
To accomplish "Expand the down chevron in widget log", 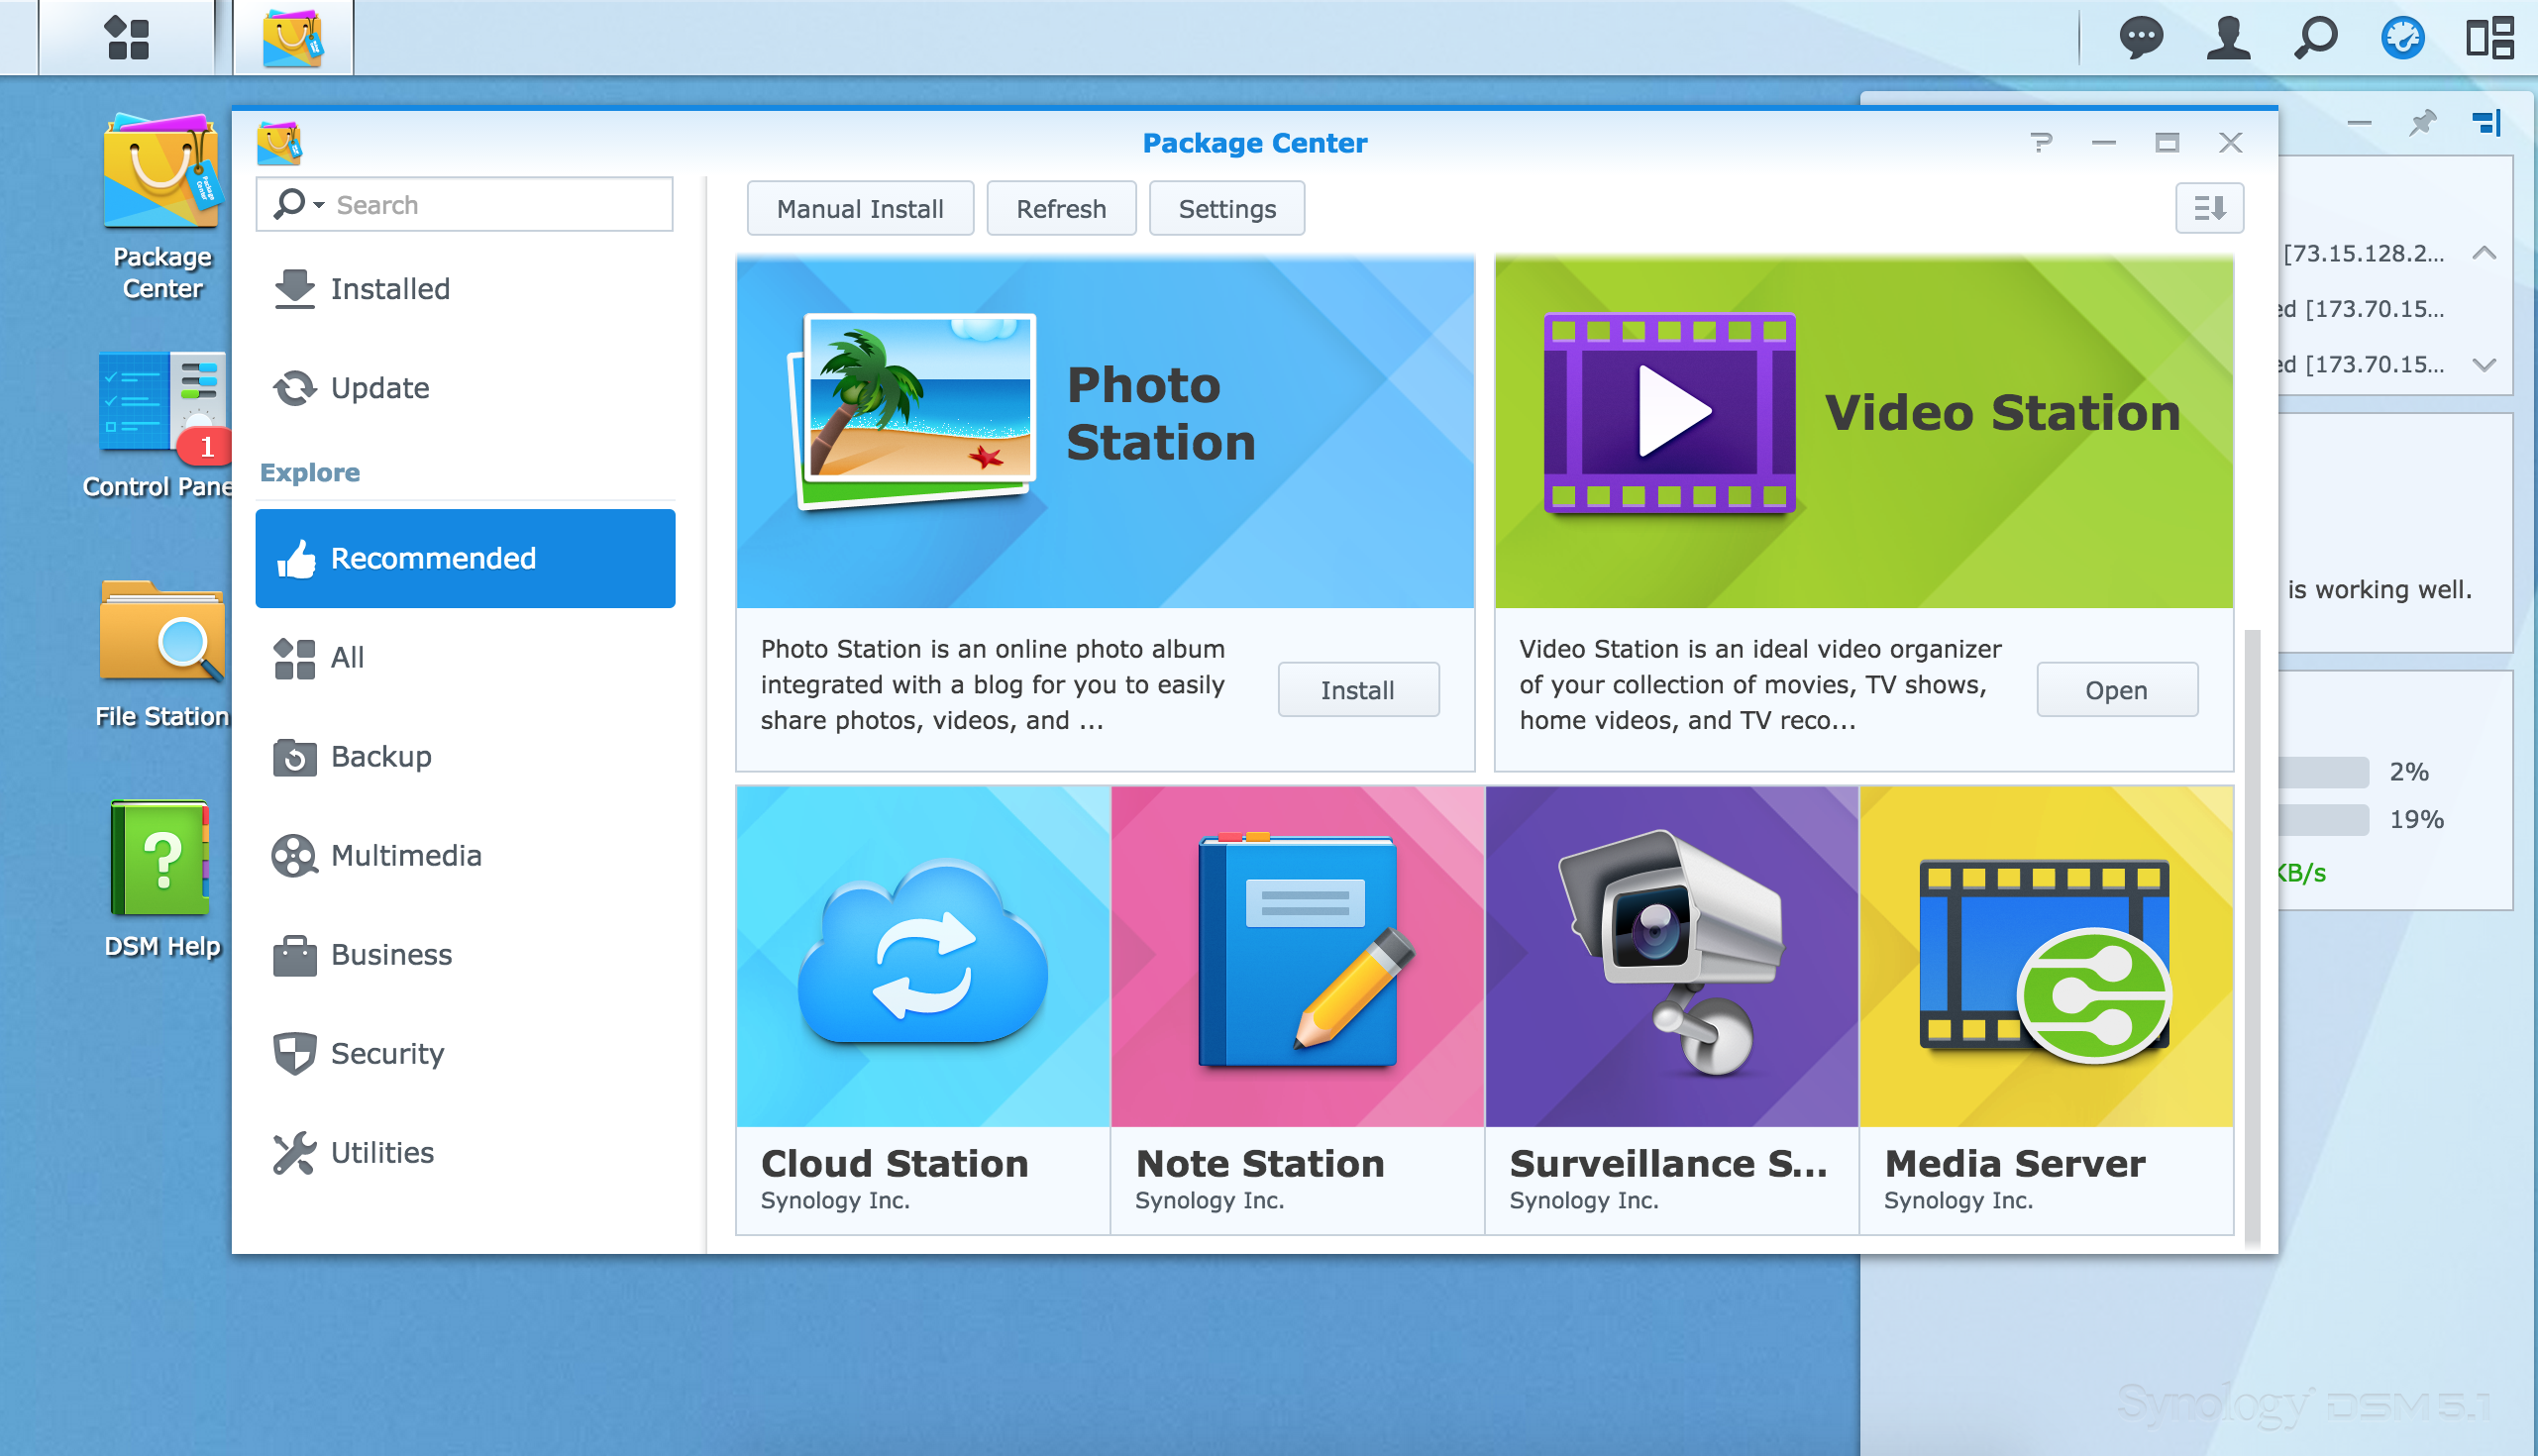I will pyautogui.click(x=2484, y=364).
